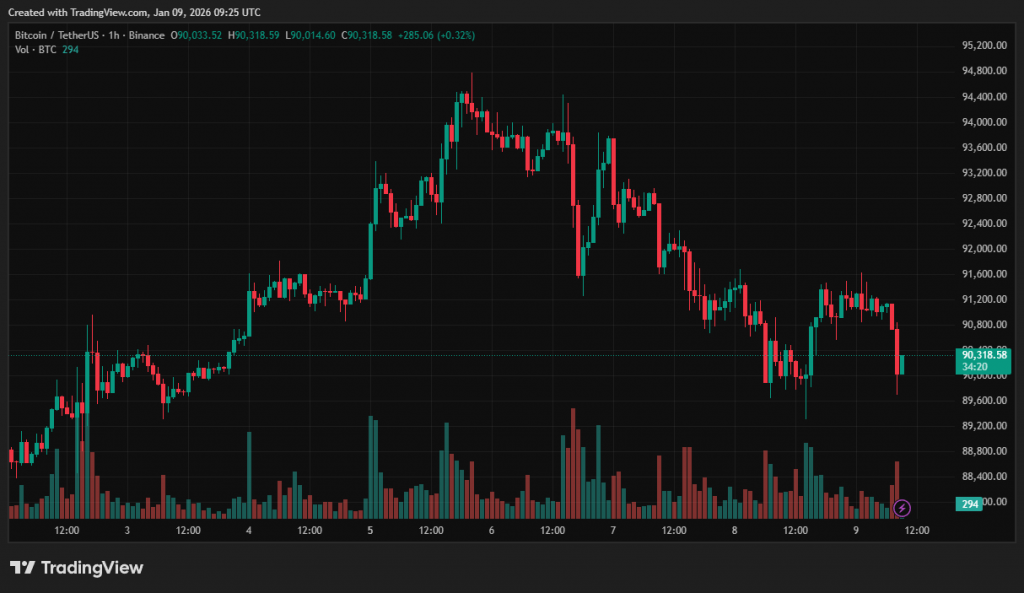Select date marker 3 on the time axis

(x=127, y=530)
